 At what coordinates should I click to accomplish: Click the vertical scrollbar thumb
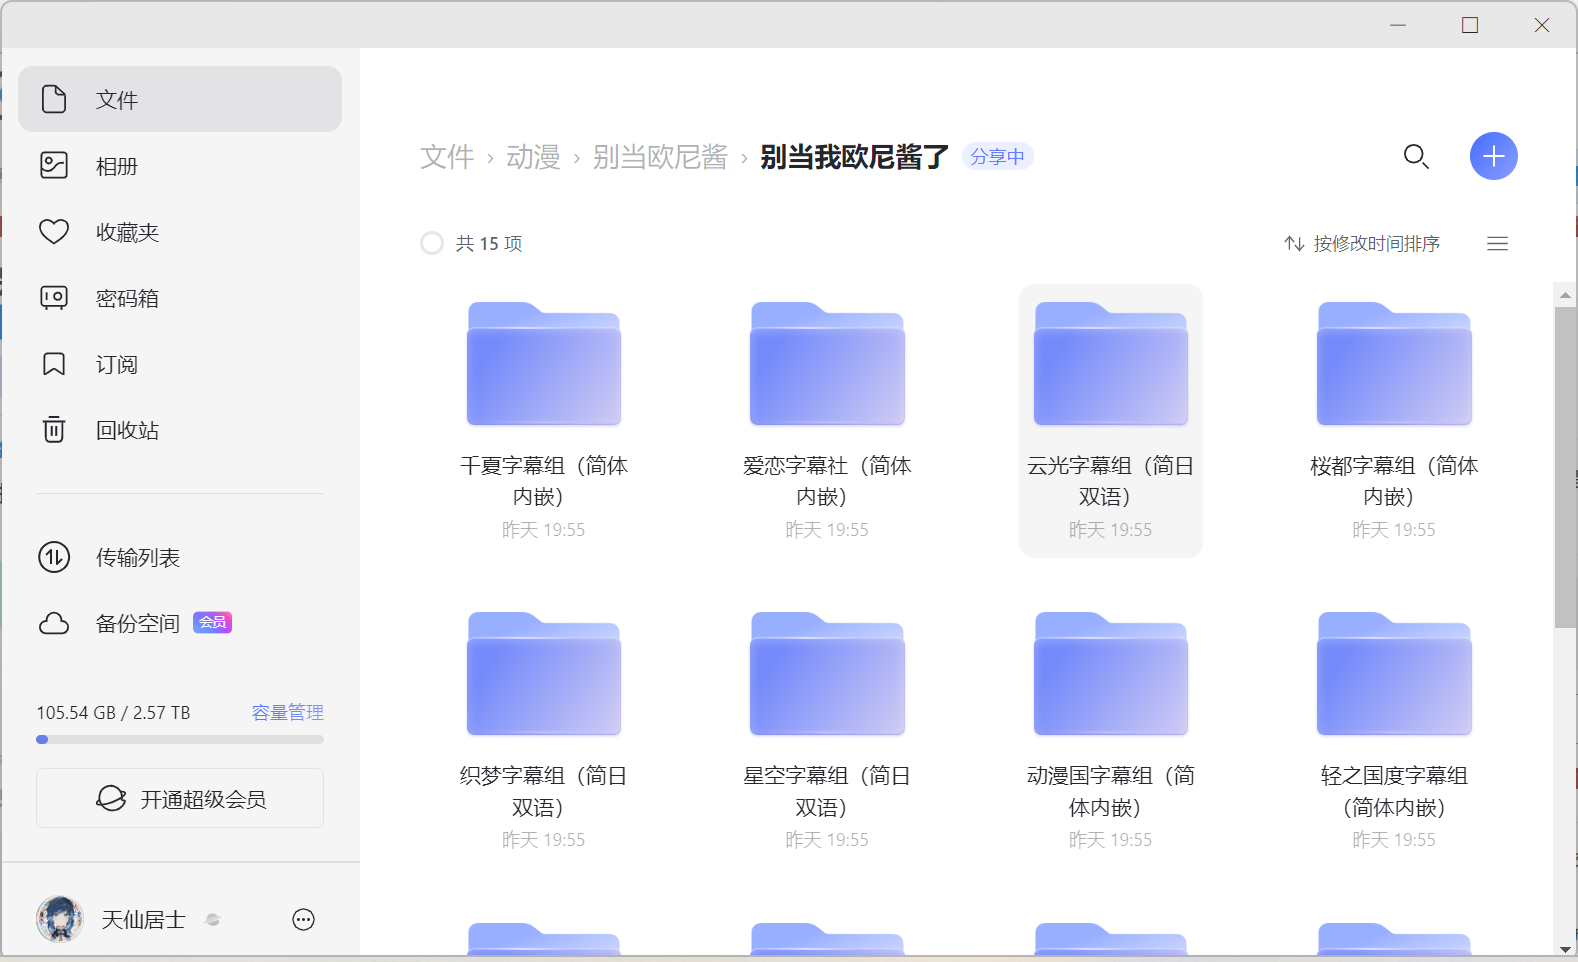[1565, 467]
